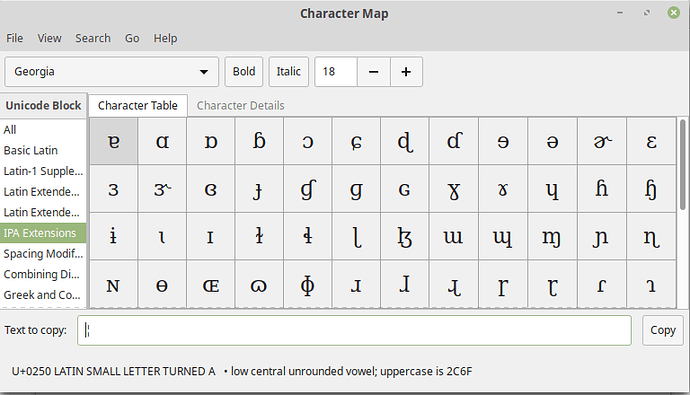690x395 pixels.
Task: Pick the hooktop b ɓ character
Action: click(x=259, y=141)
